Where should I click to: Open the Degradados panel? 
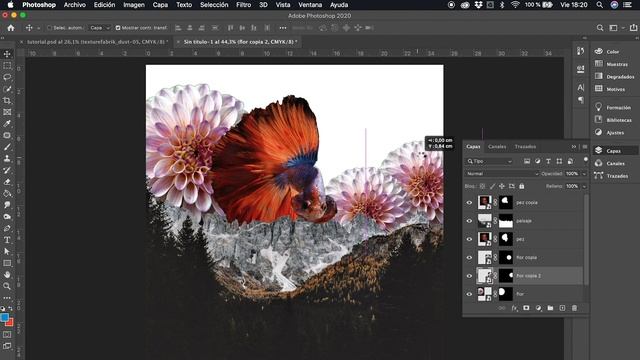[x=620, y=77]
